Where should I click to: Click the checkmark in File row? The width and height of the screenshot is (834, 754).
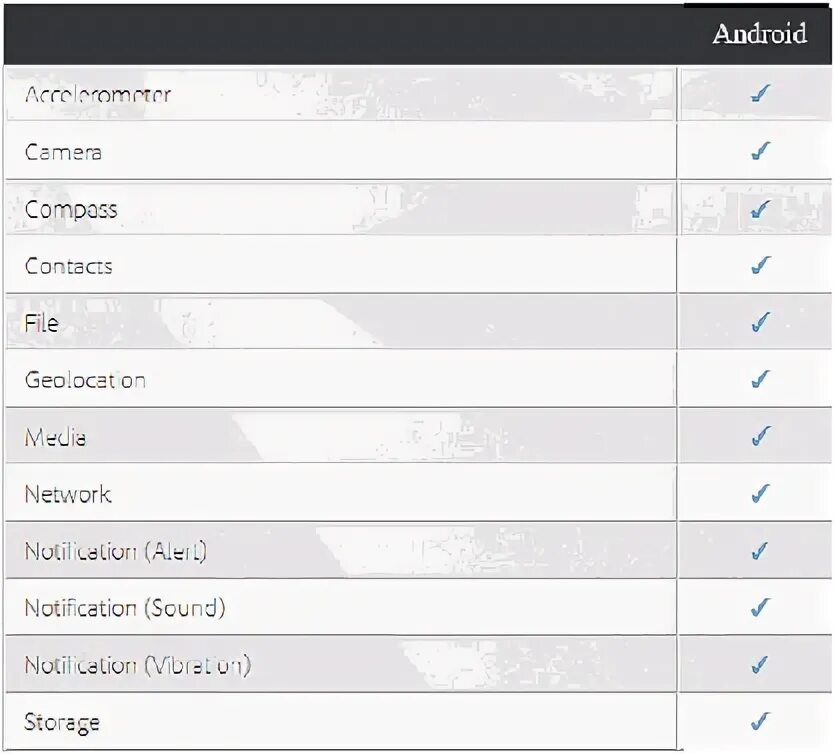point(760,323)
